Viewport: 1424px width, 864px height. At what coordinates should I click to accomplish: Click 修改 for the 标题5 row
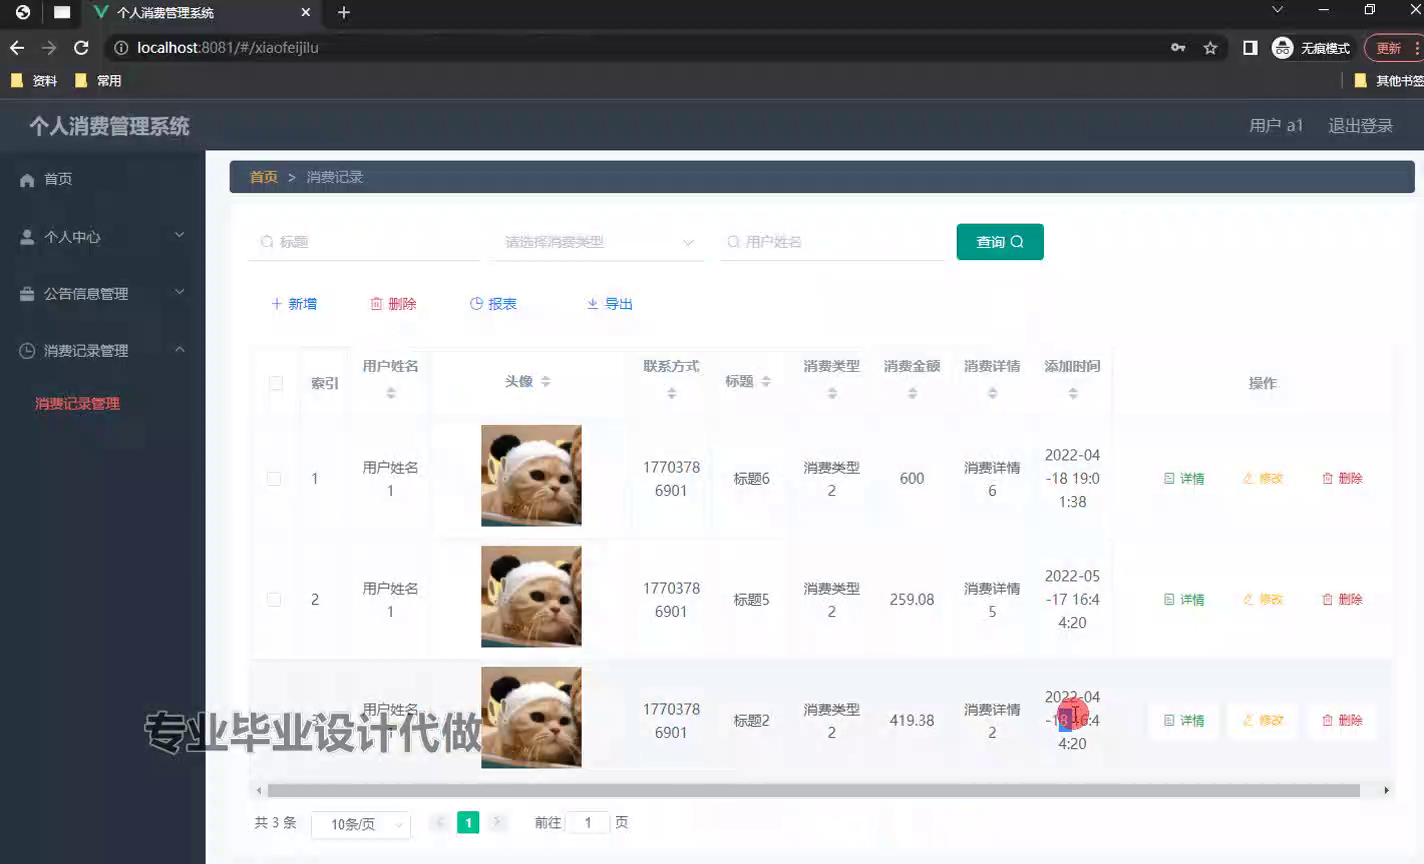(1263, 600)
